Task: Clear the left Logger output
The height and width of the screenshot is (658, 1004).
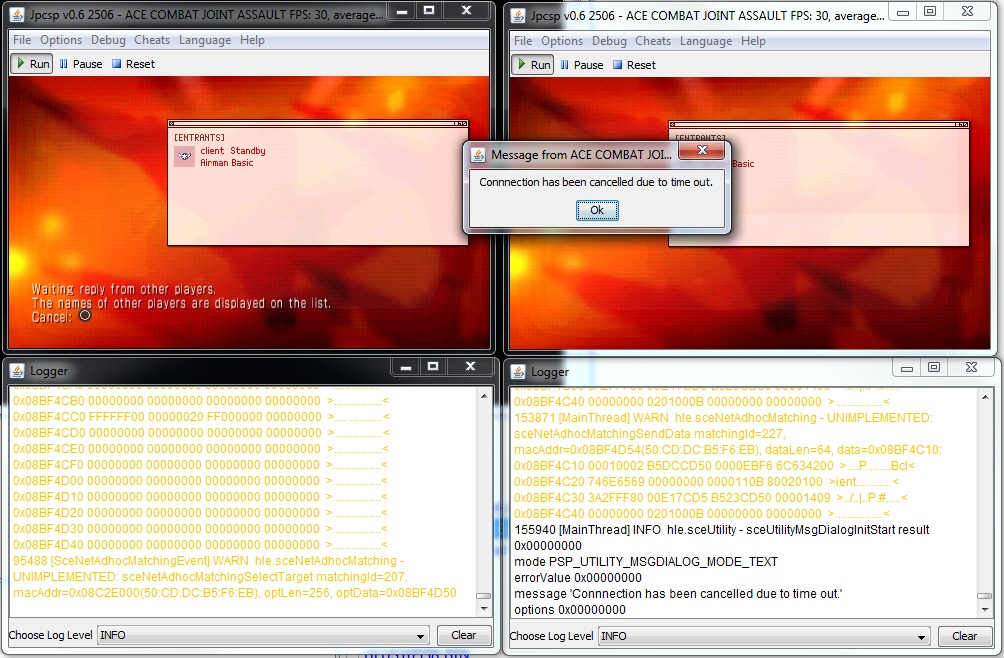Action: (464, 635)
